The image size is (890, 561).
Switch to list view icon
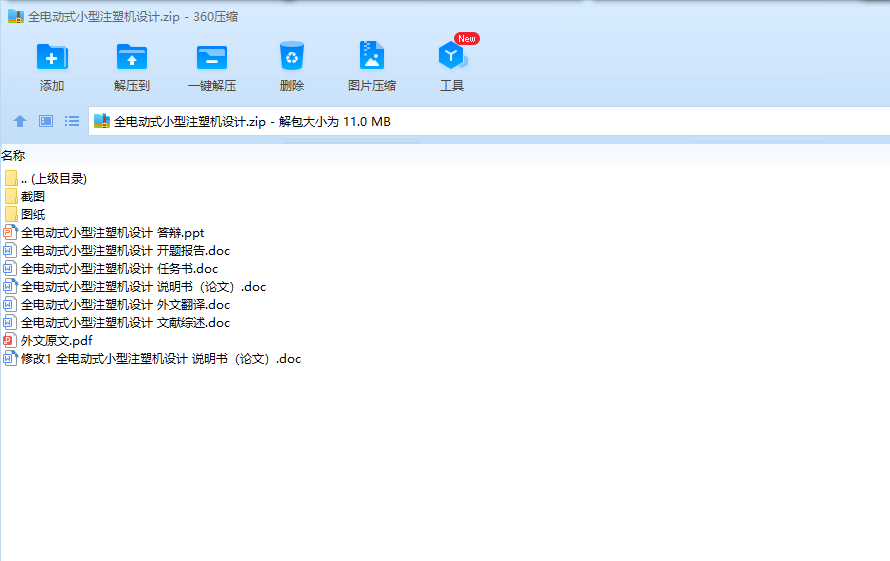(72, 121)
